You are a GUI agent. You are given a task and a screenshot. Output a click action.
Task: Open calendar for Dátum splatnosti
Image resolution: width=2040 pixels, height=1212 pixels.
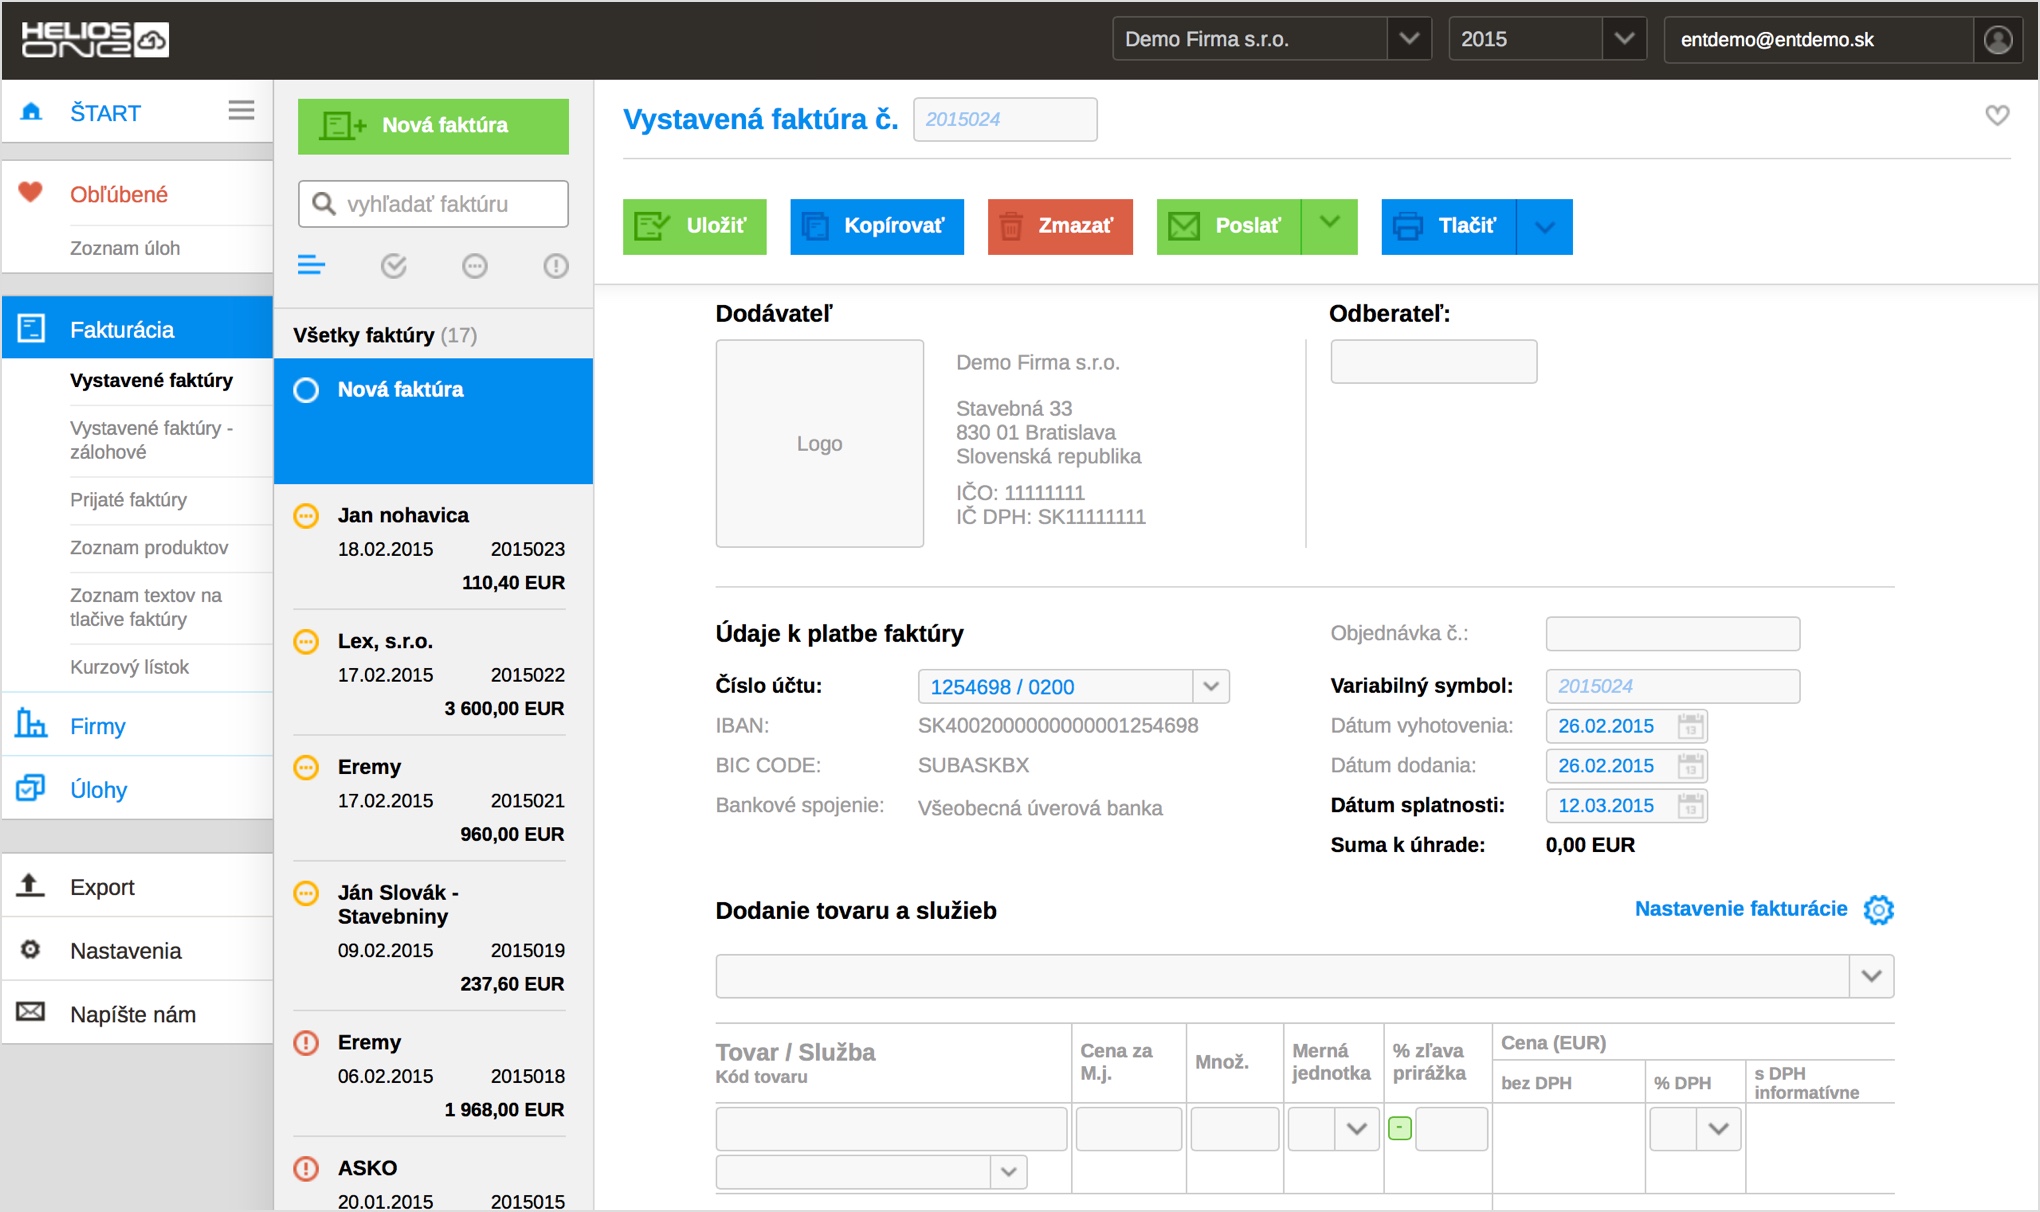(1690, 806)
